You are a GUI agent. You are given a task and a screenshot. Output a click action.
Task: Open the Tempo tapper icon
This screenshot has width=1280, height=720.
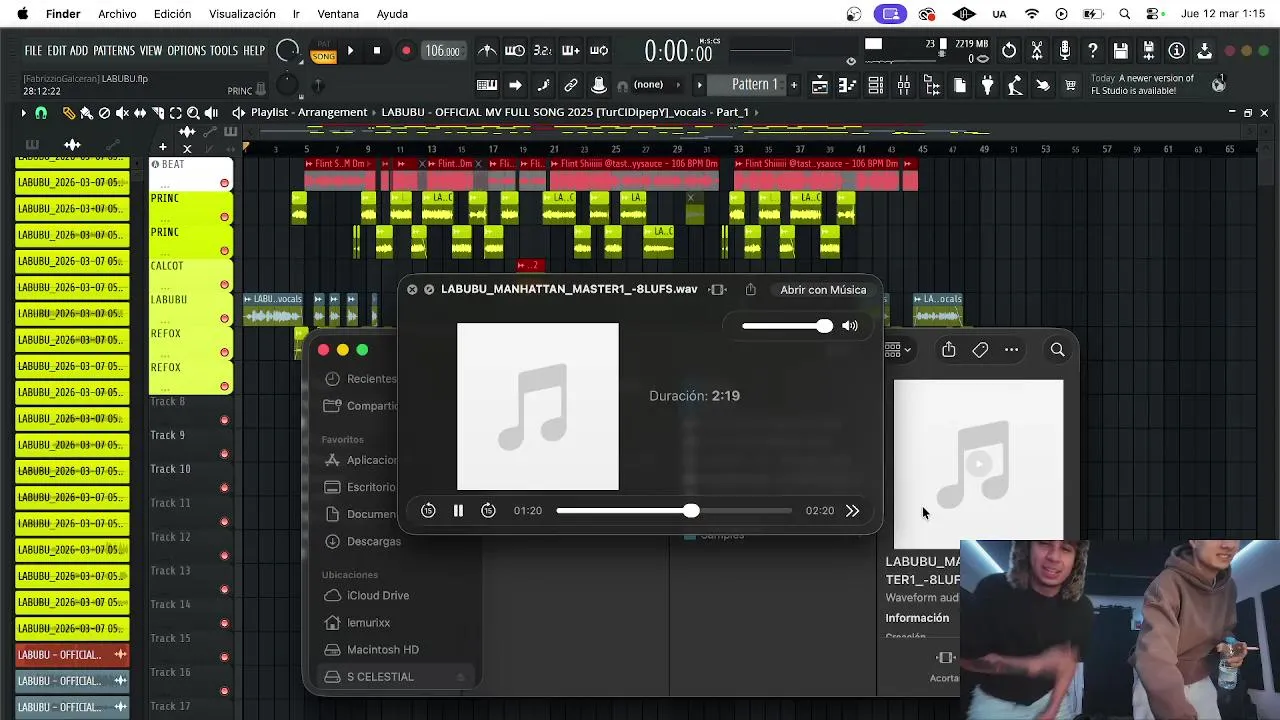click(x=1016, y=85)
